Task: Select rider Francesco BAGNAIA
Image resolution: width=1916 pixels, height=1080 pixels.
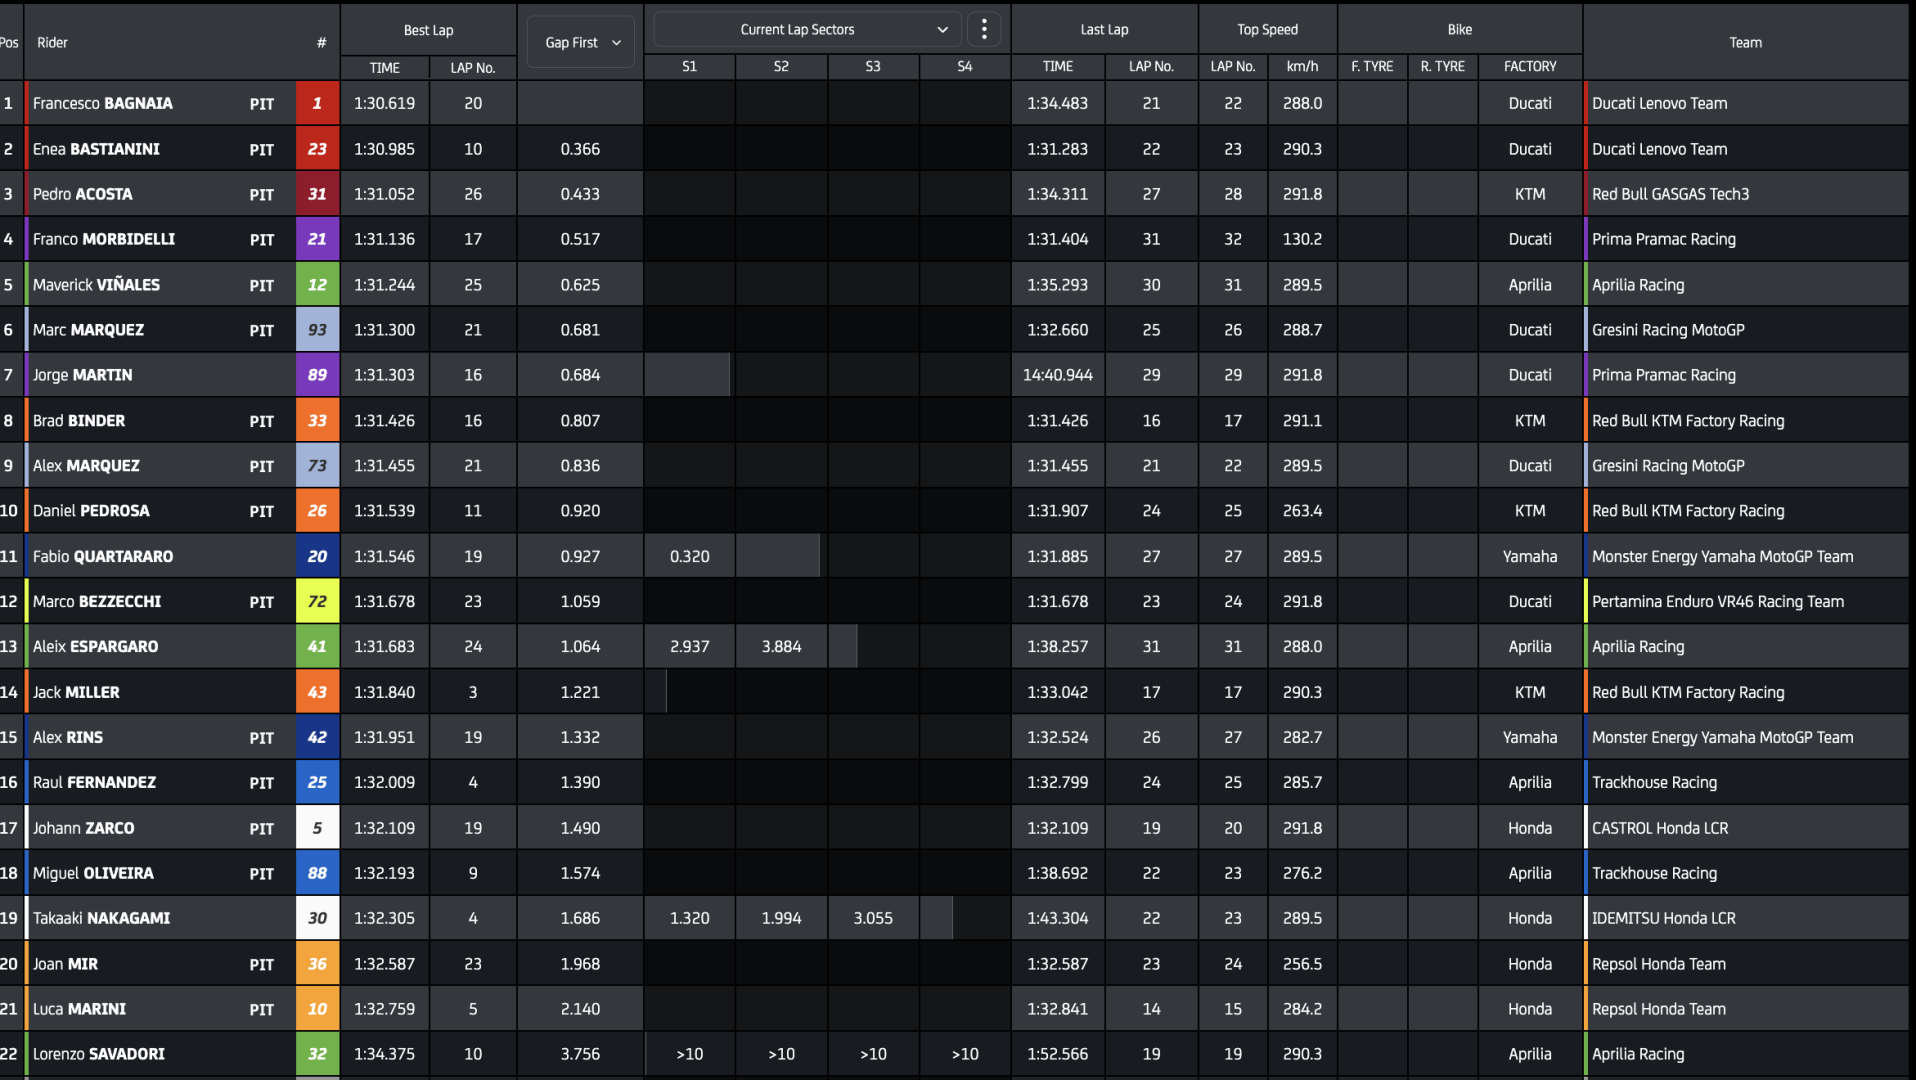Action: click(102, 103)
